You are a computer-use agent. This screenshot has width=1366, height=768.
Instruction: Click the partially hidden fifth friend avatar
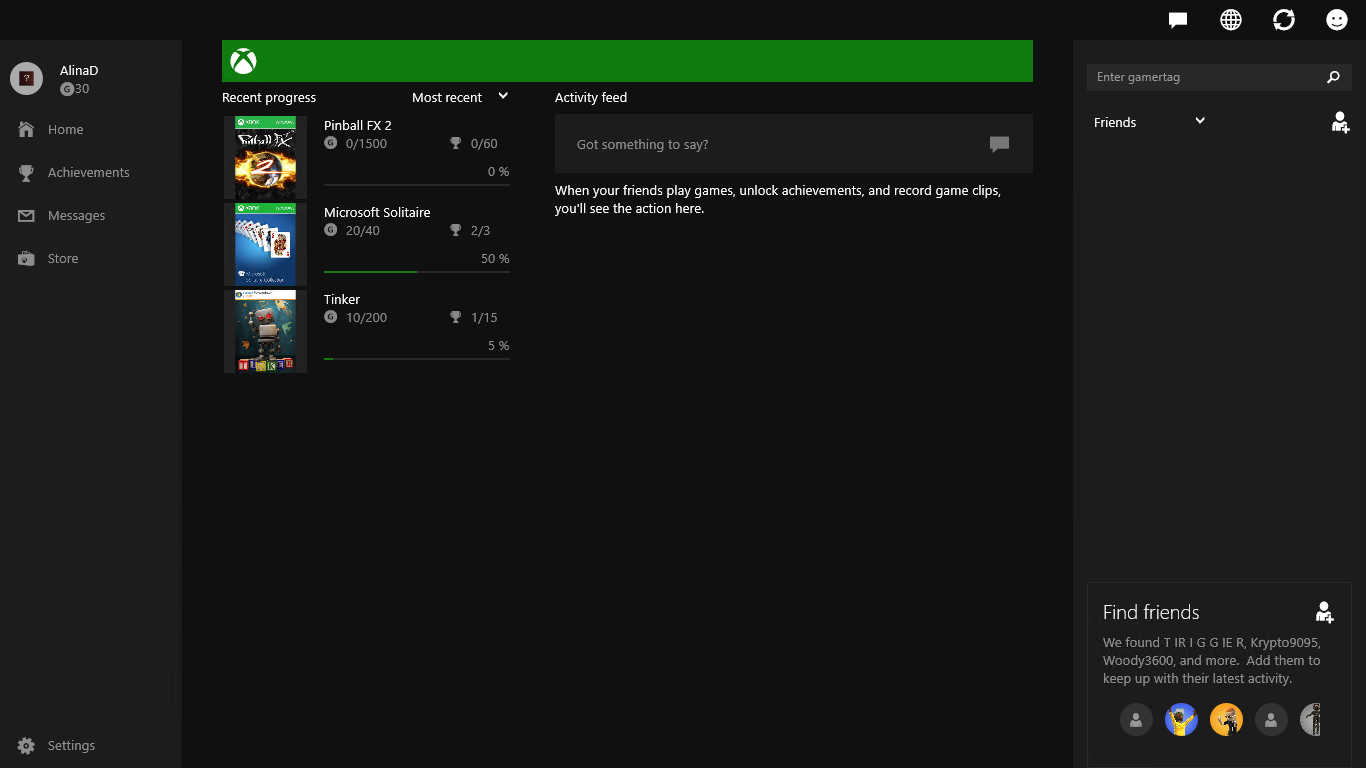click(1311, 719)
